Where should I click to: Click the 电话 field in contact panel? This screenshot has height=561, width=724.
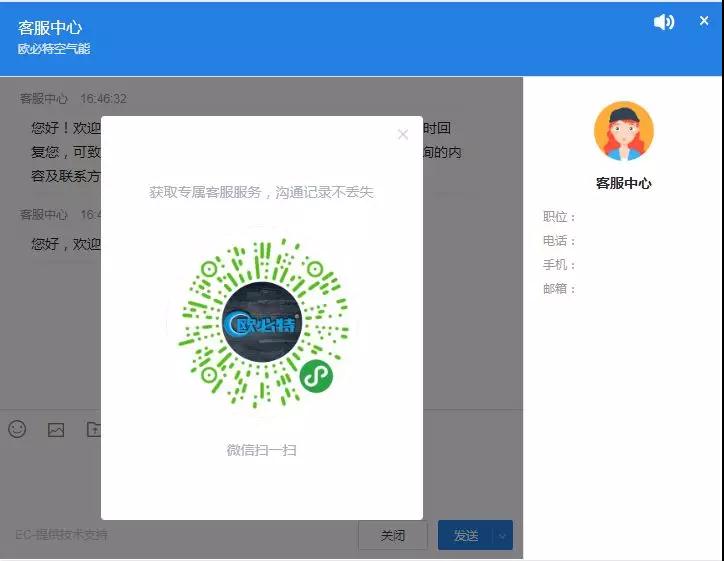tap(560, 241)
